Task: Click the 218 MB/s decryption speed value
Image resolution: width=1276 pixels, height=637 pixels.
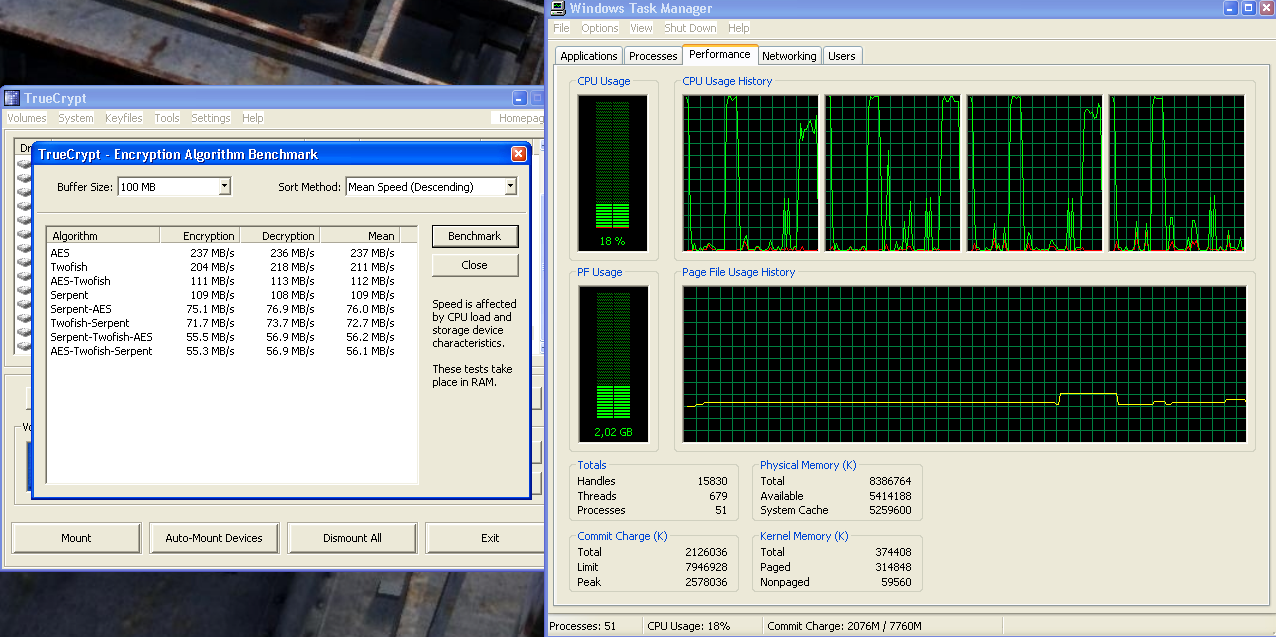Action: click(292, 267)
